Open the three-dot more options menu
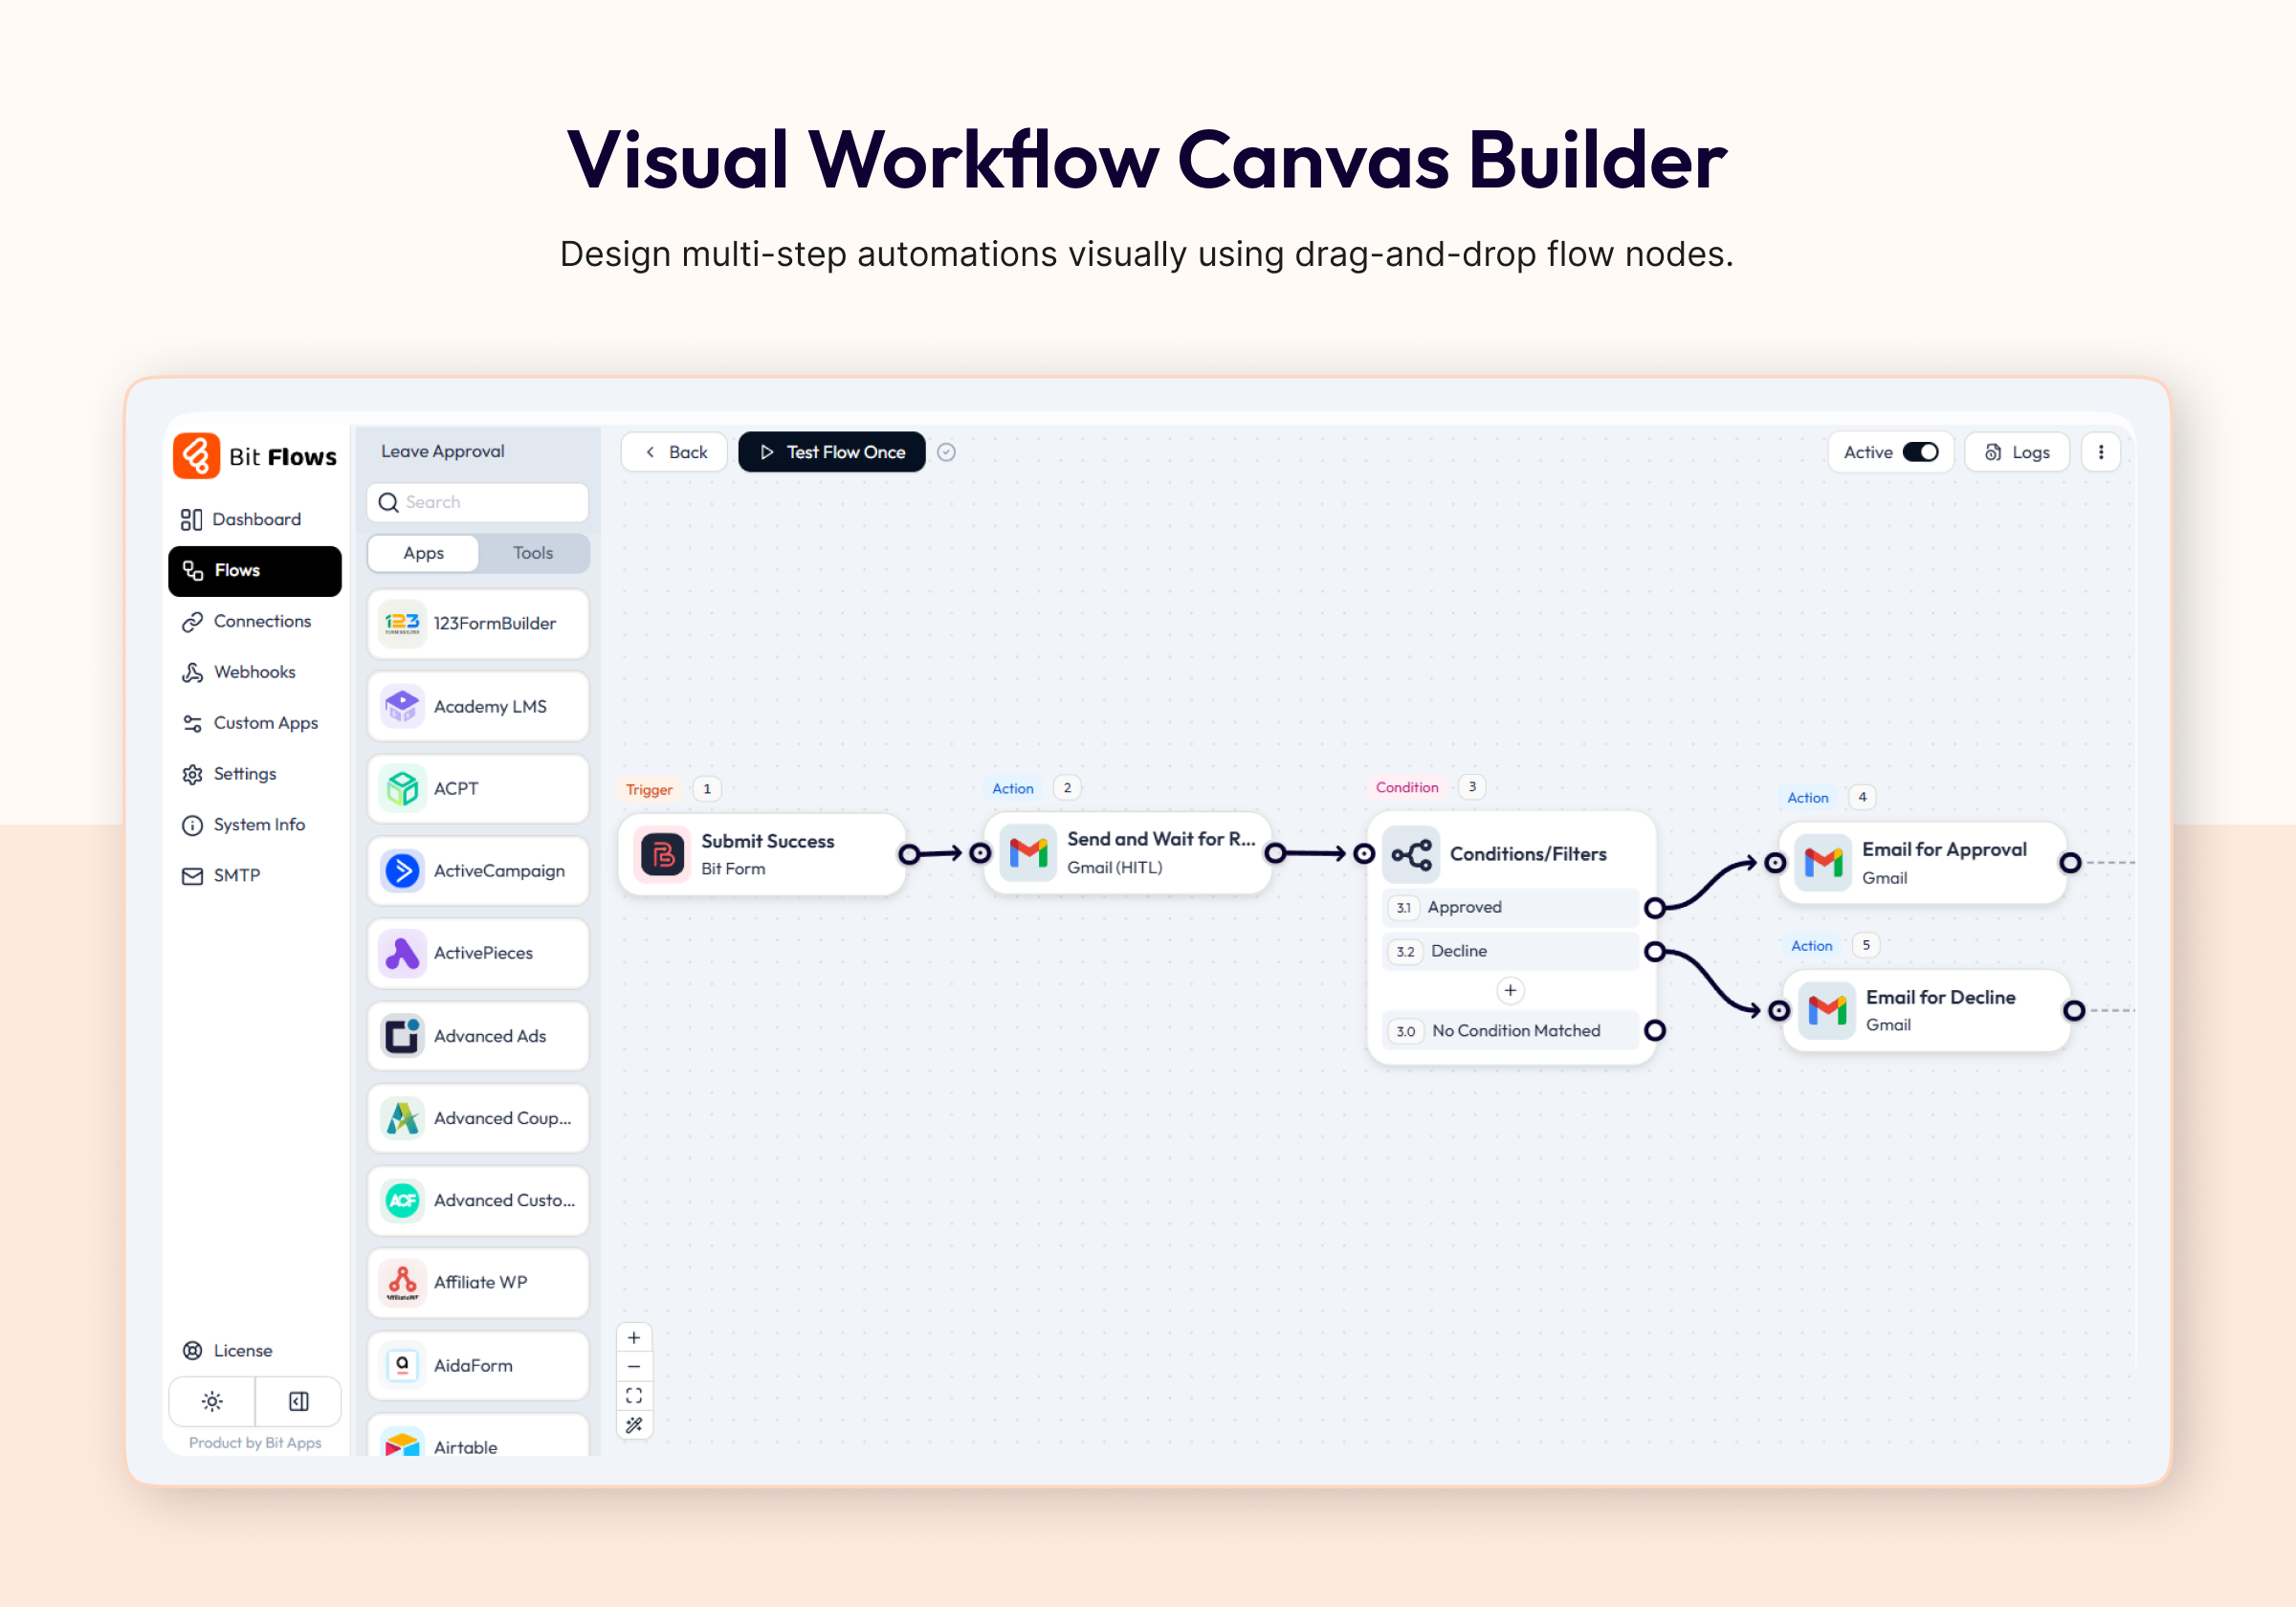Image resolution: width=2296 pixels, height=1607 pixels. pyautogui.click(x=2101, y=452)
